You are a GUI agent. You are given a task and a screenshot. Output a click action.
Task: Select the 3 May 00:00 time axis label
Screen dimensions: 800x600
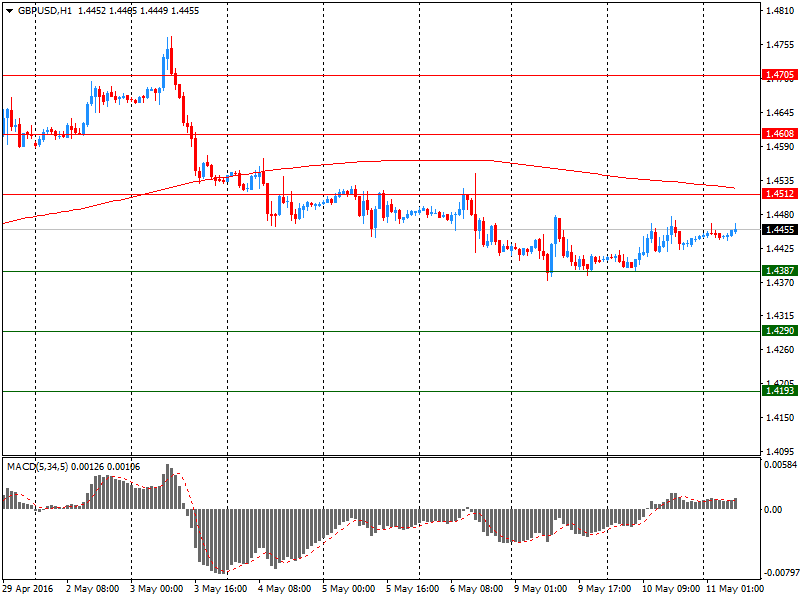click(x=157, y=589)
